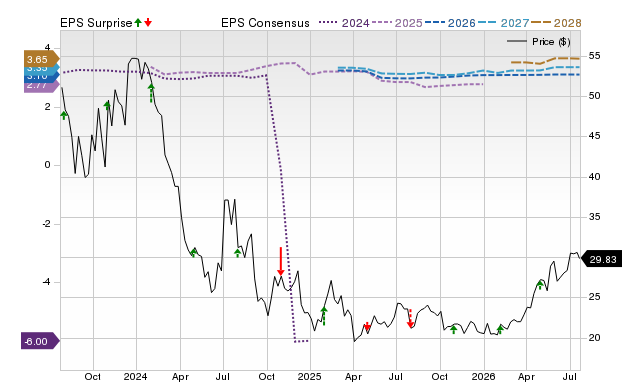Click the 25 label on the price axis
The height and width of the screenshot is (382, 640).
594,297
